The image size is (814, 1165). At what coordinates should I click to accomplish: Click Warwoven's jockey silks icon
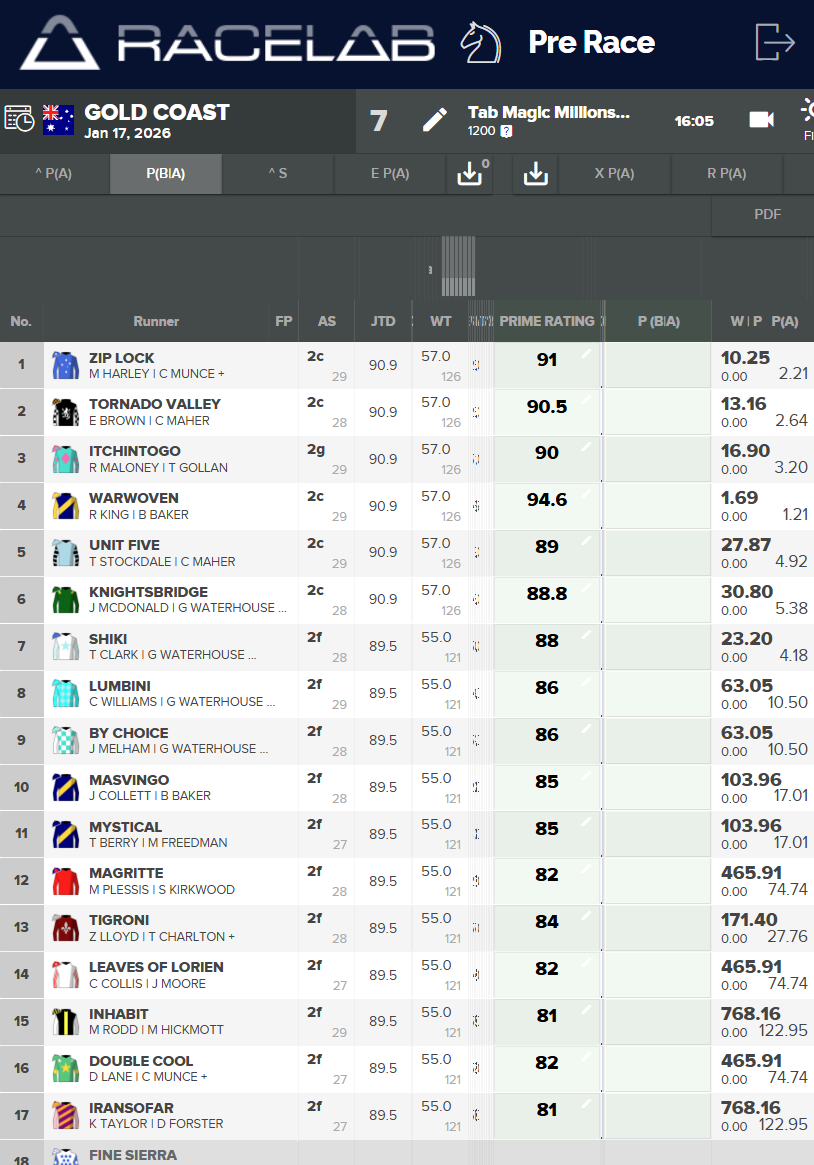[x=65, y=506]
